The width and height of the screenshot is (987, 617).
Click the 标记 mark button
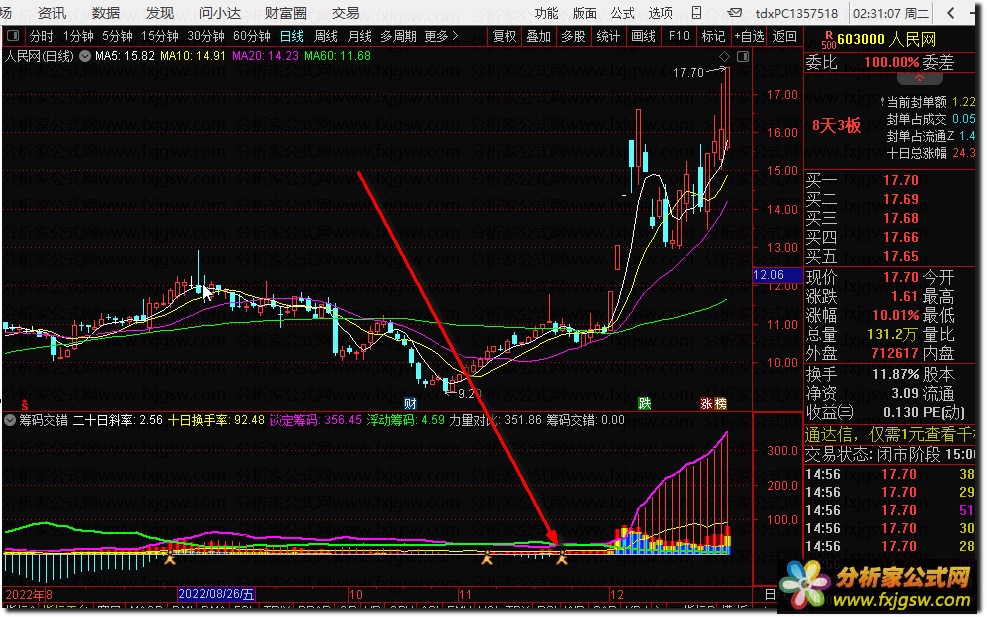[713, 37]
